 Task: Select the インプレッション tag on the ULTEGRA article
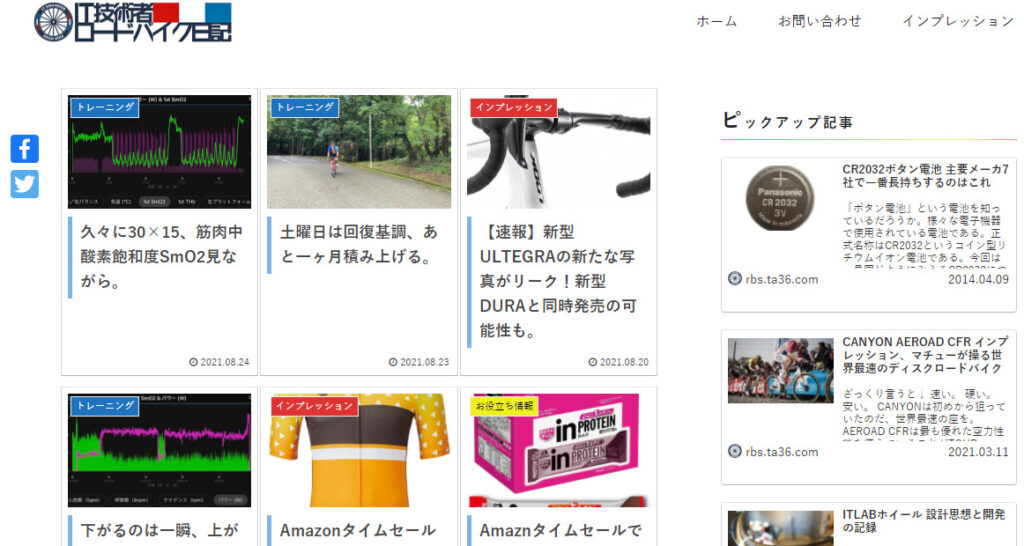(x=513, y=107)
